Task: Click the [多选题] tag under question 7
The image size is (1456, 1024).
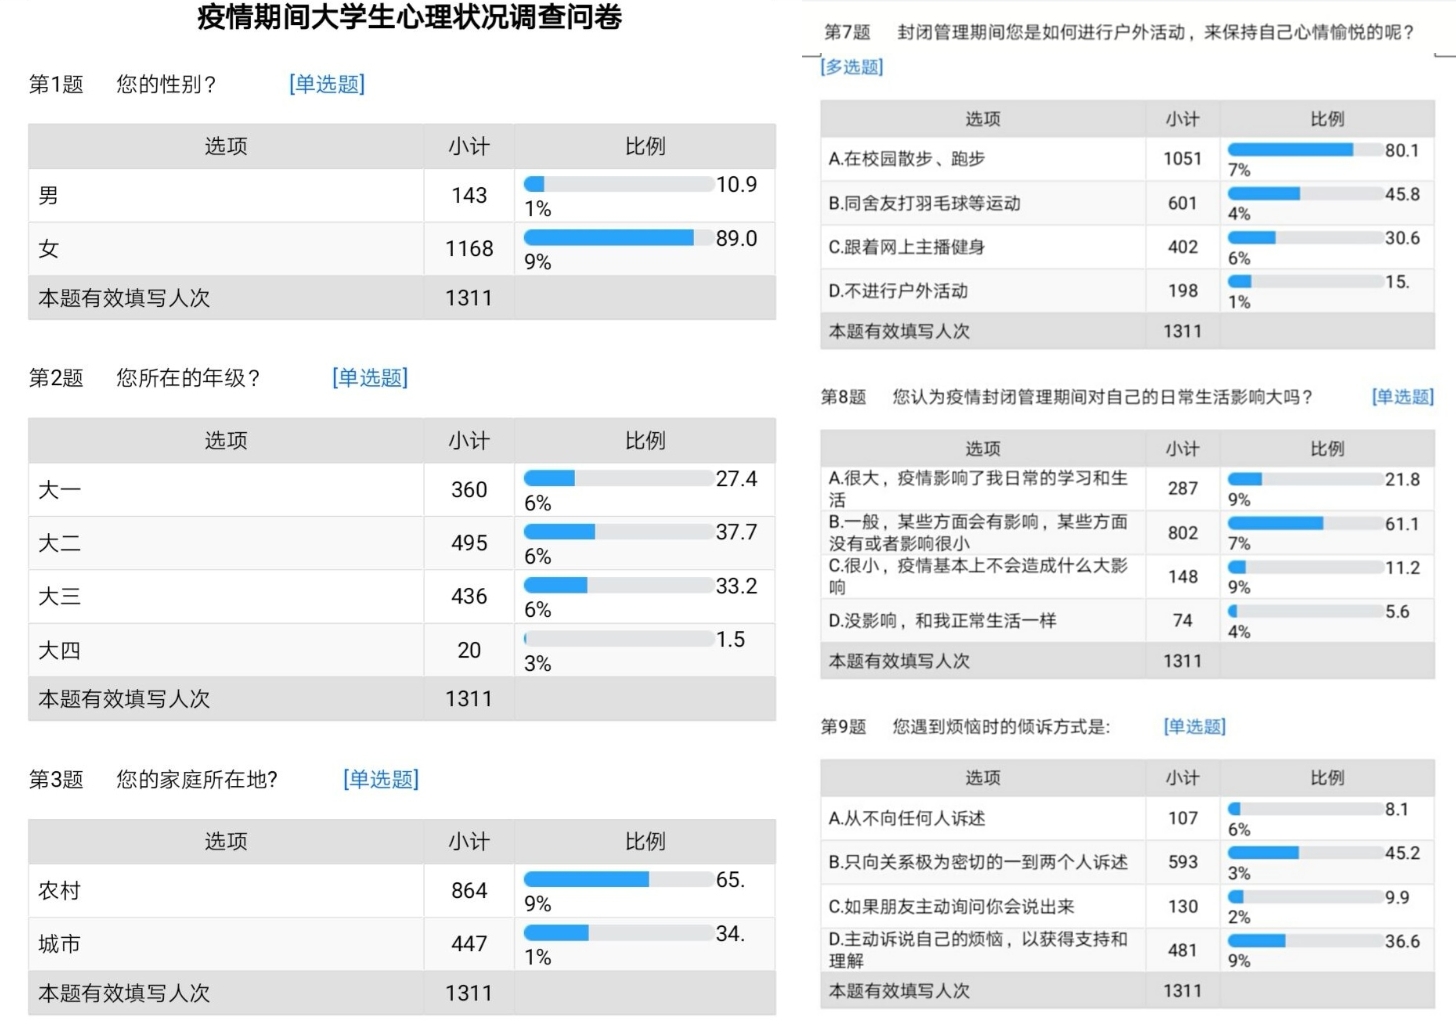Action: coord(852,67)
